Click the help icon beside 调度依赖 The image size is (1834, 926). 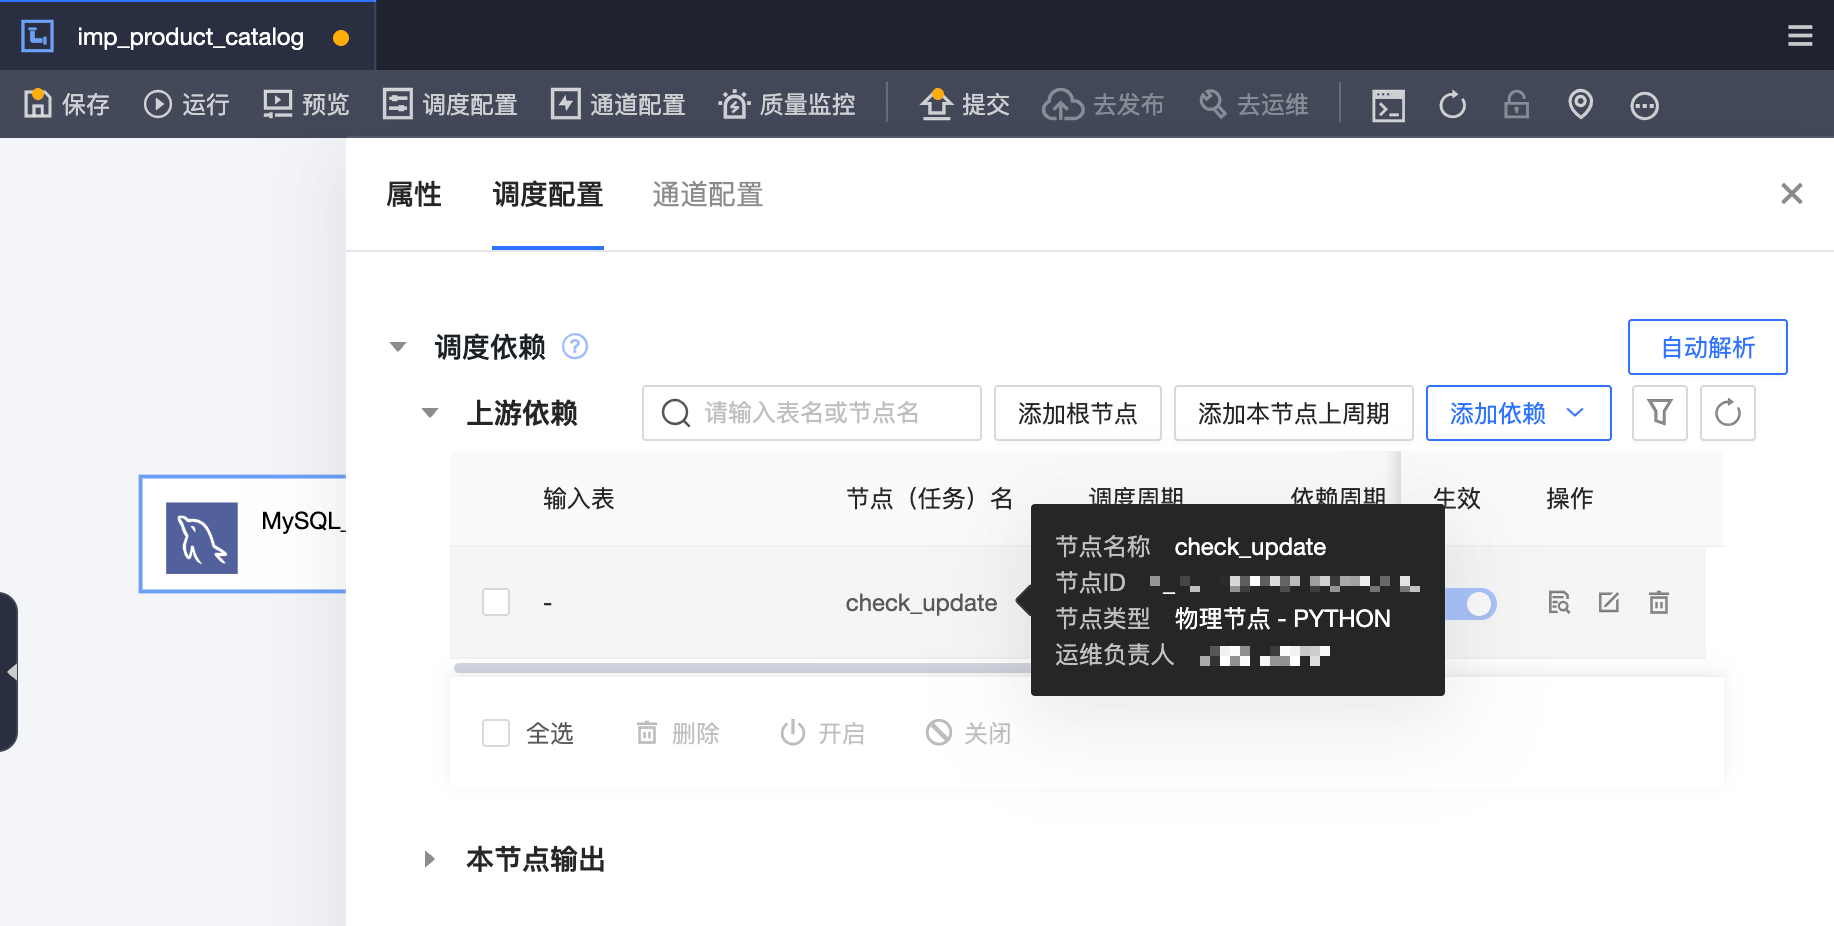coord(575,346)
